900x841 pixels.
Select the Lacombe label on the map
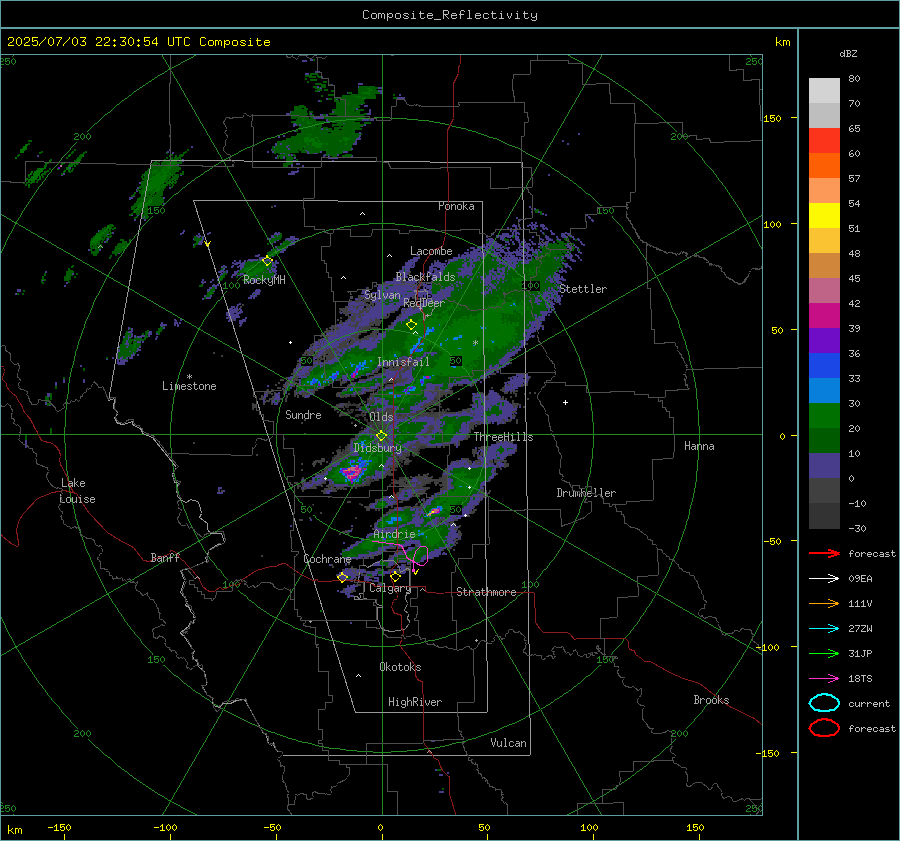pos(431,251)
